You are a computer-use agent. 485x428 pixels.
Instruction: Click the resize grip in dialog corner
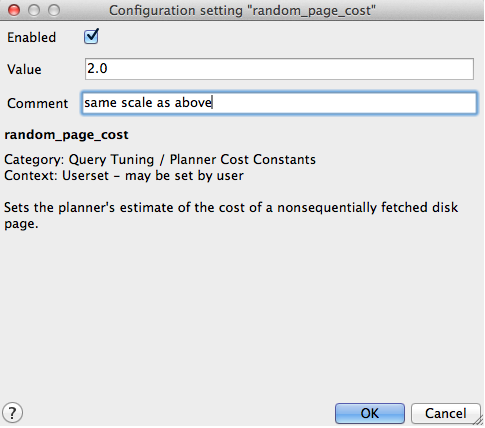tap(479, 422)
